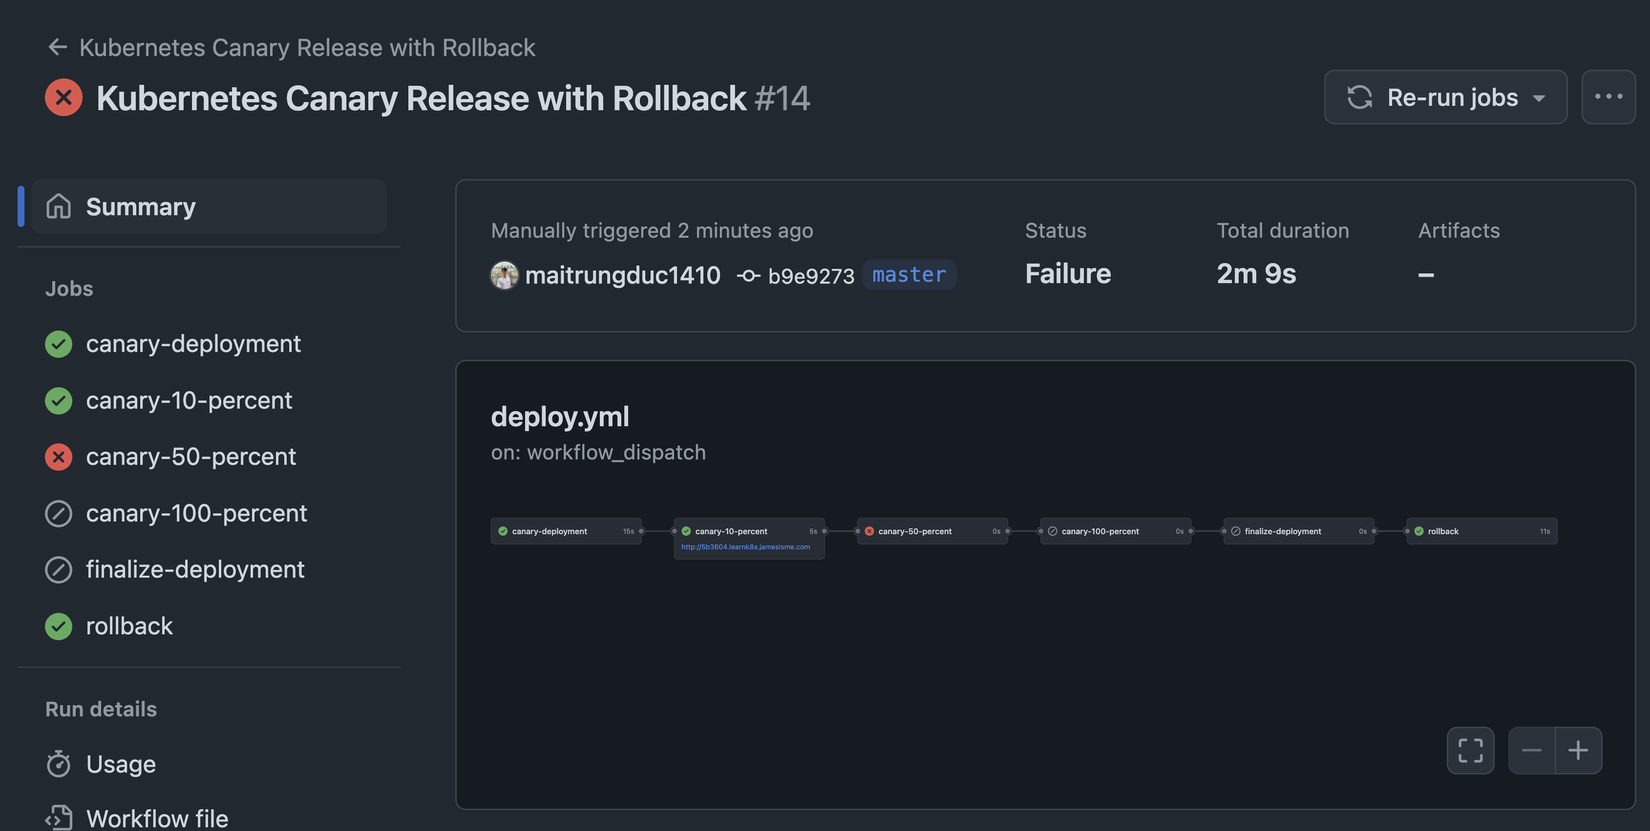Viewport: 1650px width, 831px height.
Task: Zoom out the workflow graph
Action: [x=1532, y=750]
